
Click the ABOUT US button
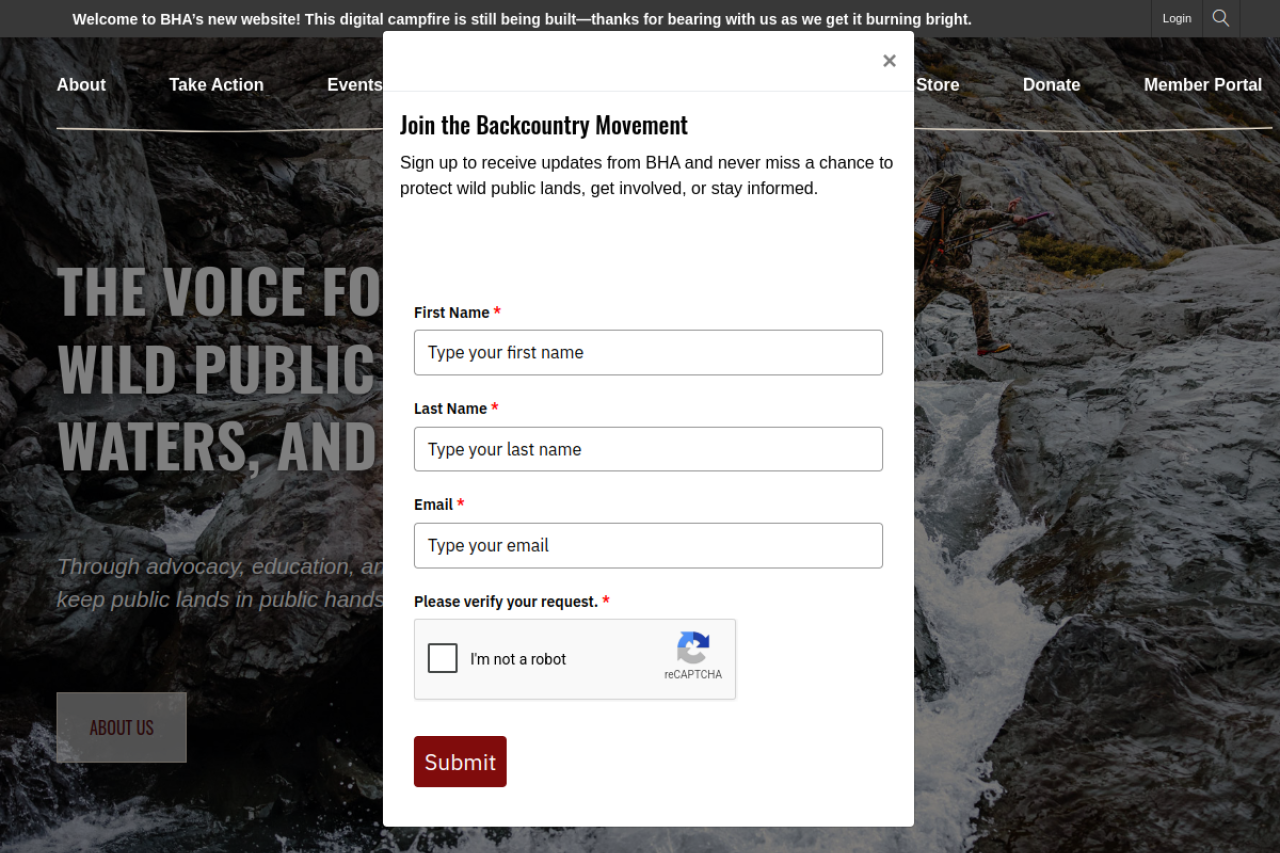122,727
